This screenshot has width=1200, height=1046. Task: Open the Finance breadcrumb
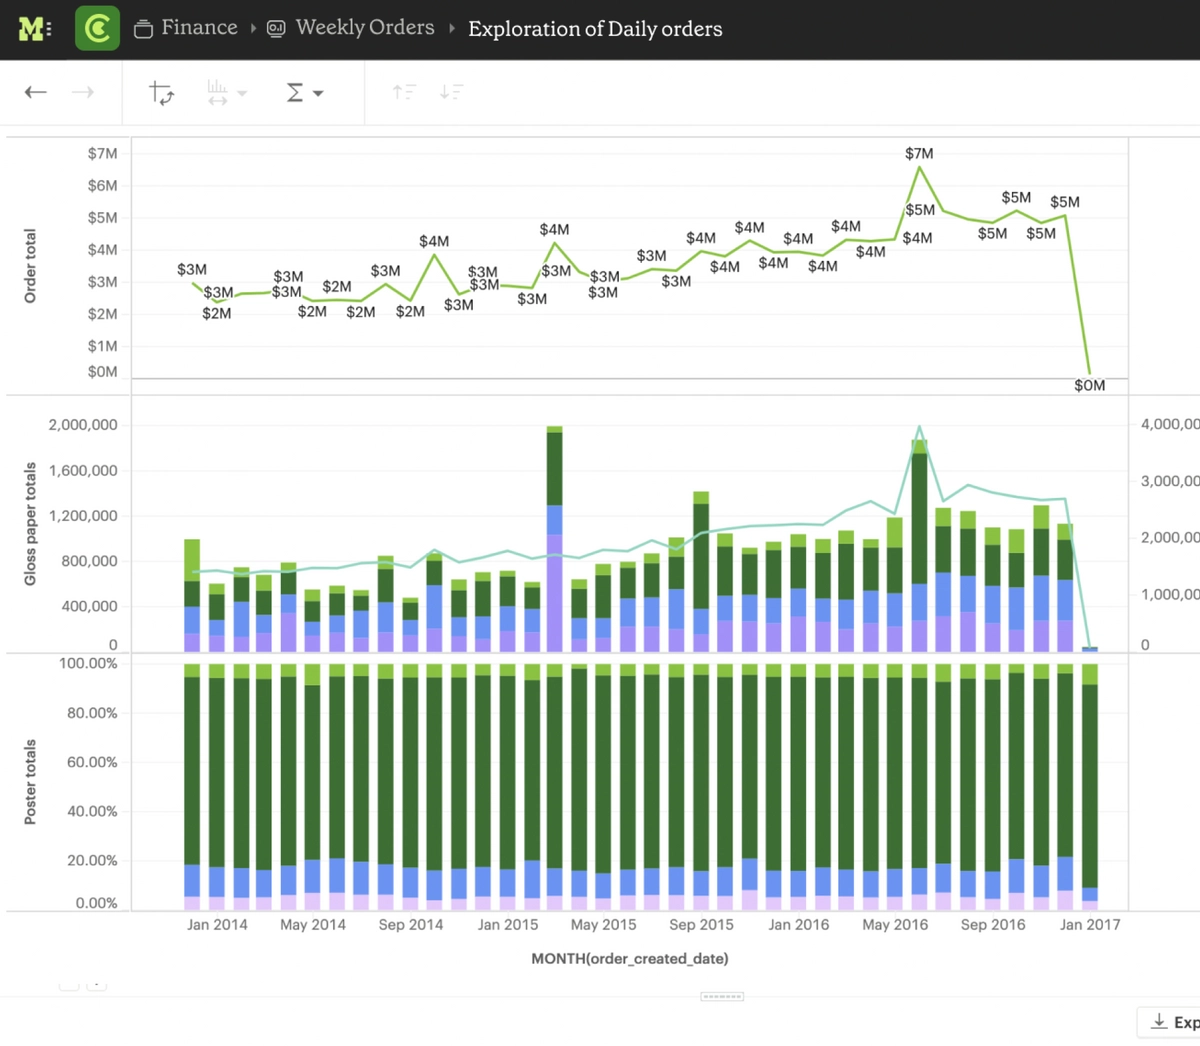198,27
